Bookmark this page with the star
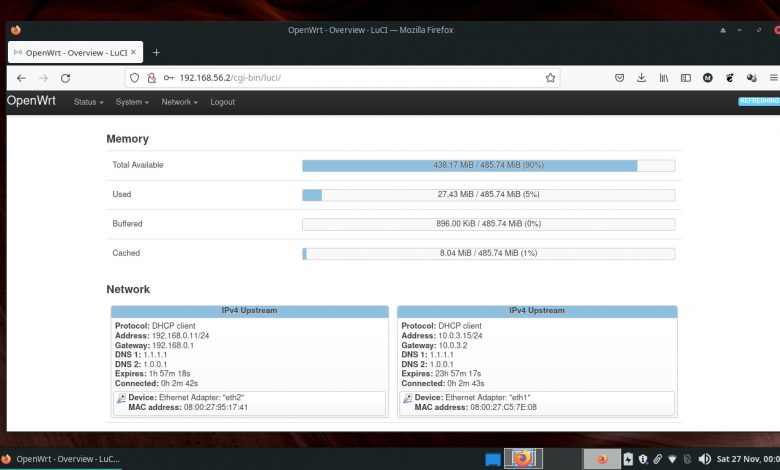This screenshot has height=470, width=780. [x=550, y=78]
